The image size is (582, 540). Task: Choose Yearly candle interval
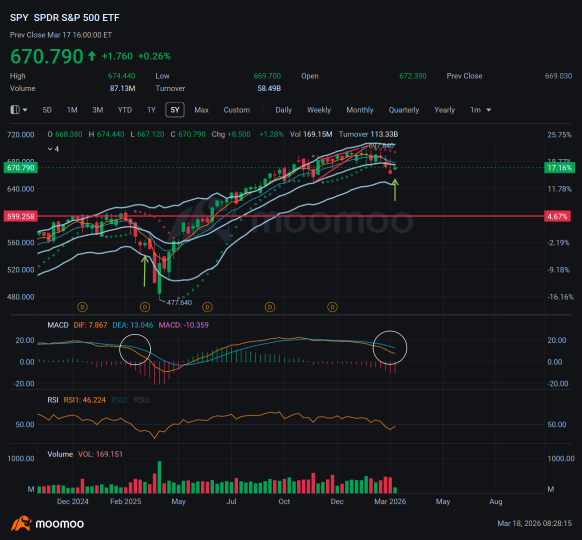445,110
